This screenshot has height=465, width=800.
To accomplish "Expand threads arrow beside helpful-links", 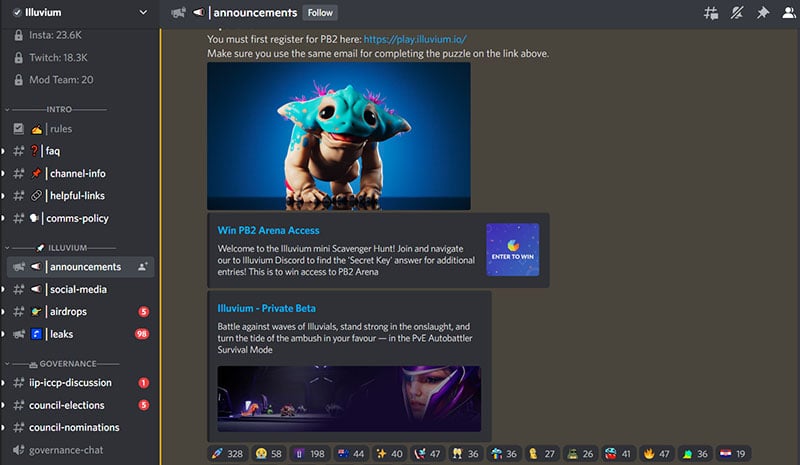I will [3, 195].
